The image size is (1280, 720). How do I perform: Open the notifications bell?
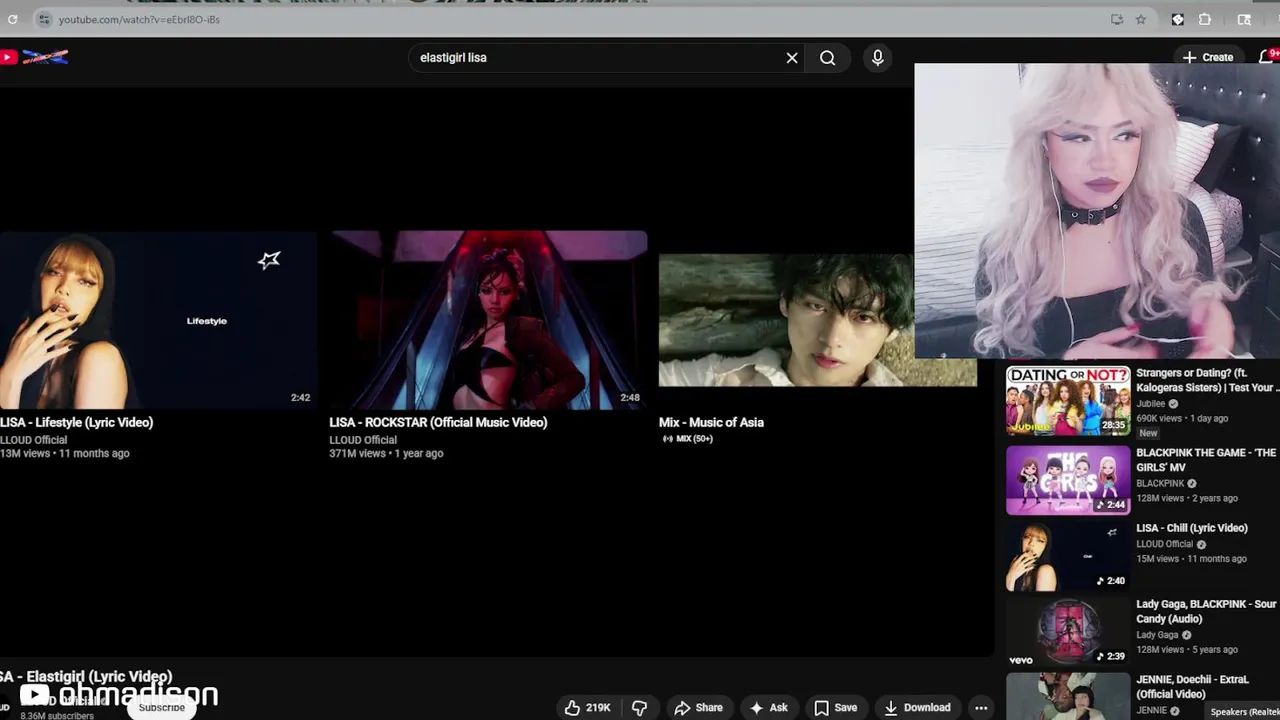coord(1267,57)
